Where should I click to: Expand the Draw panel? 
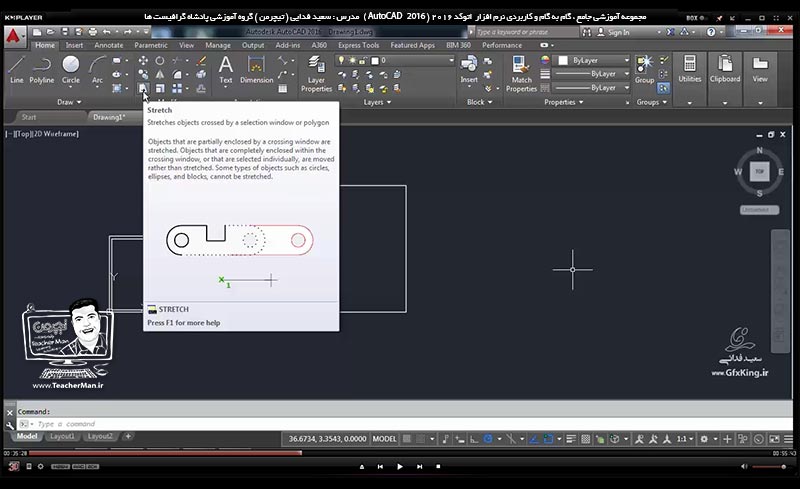pyautogui.click(x=69, y=102)
